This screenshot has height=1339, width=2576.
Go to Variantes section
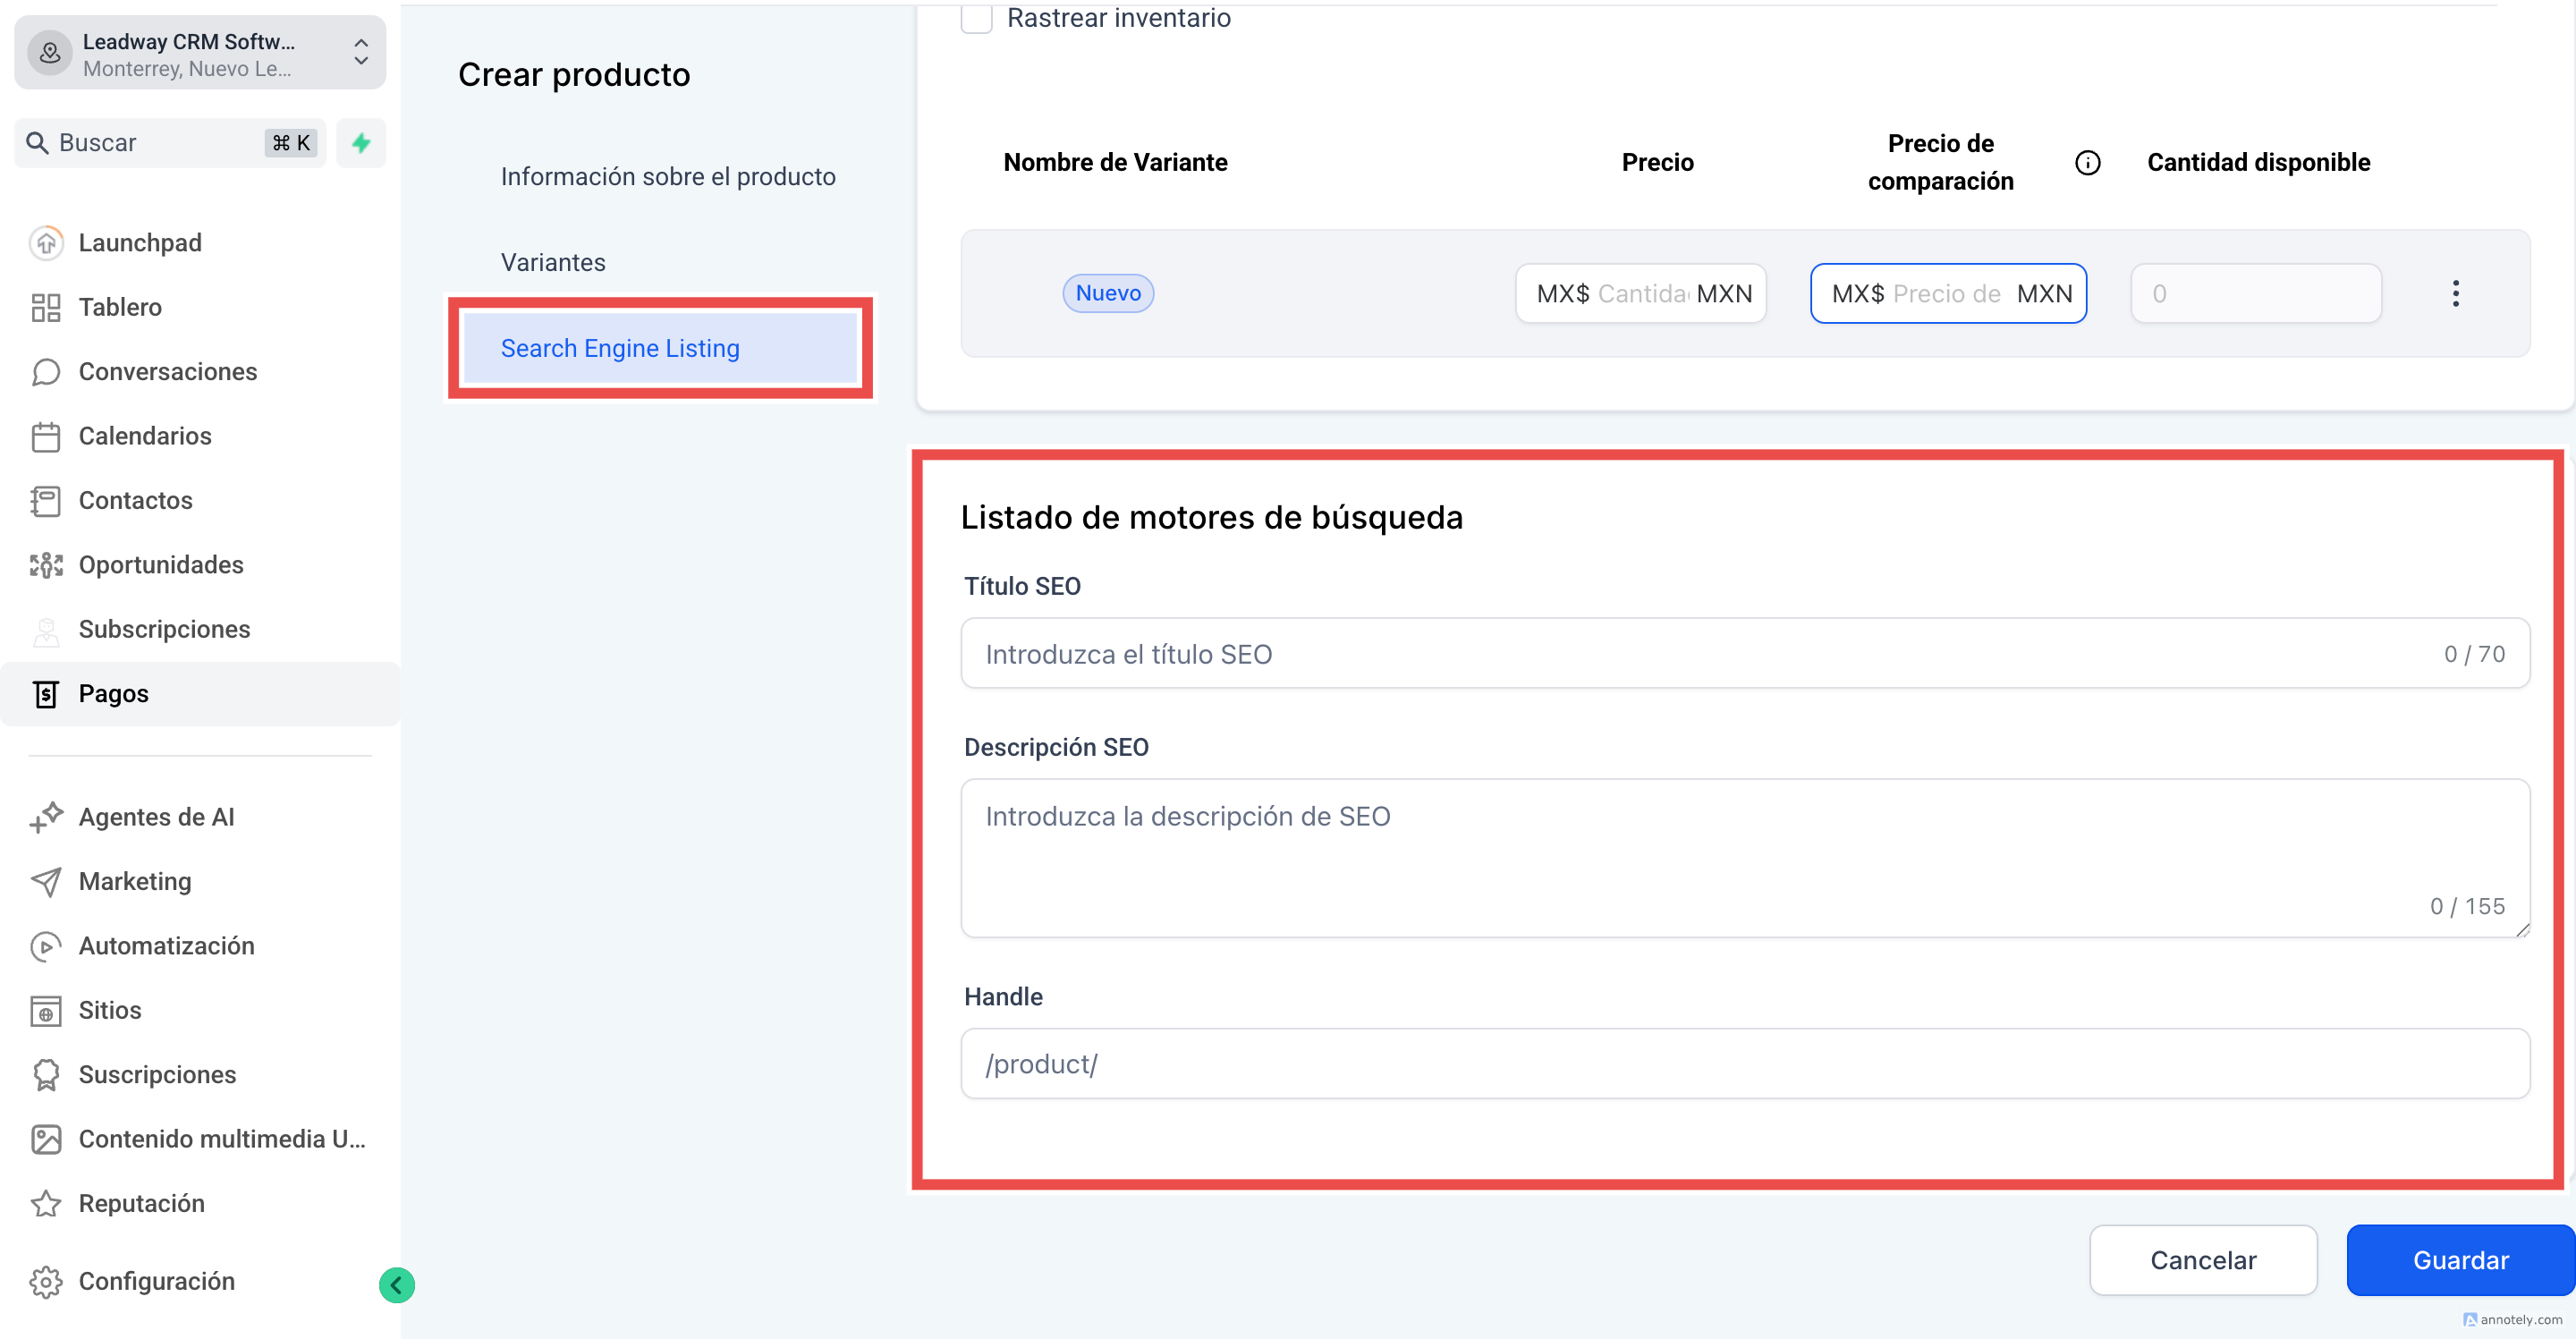pos(553,263)
